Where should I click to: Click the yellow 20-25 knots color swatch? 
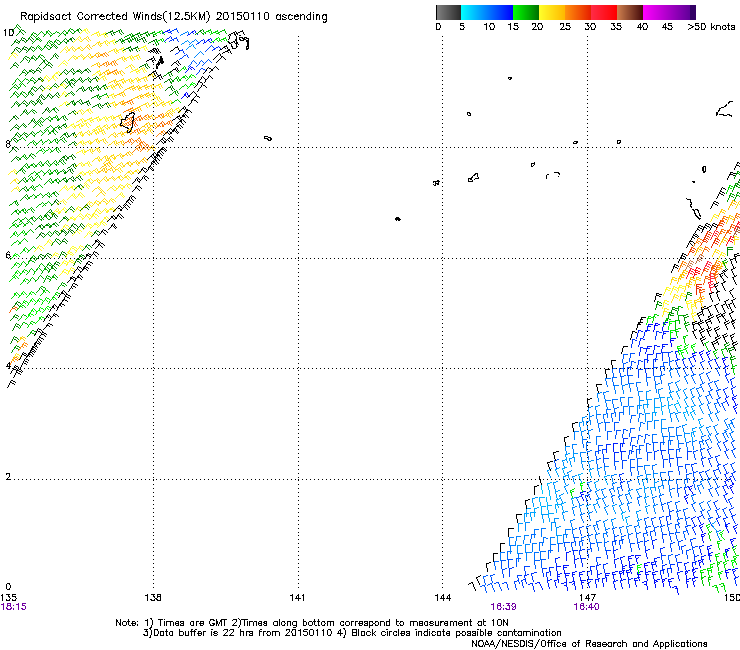pyautogui.click(x=552, y=12)
